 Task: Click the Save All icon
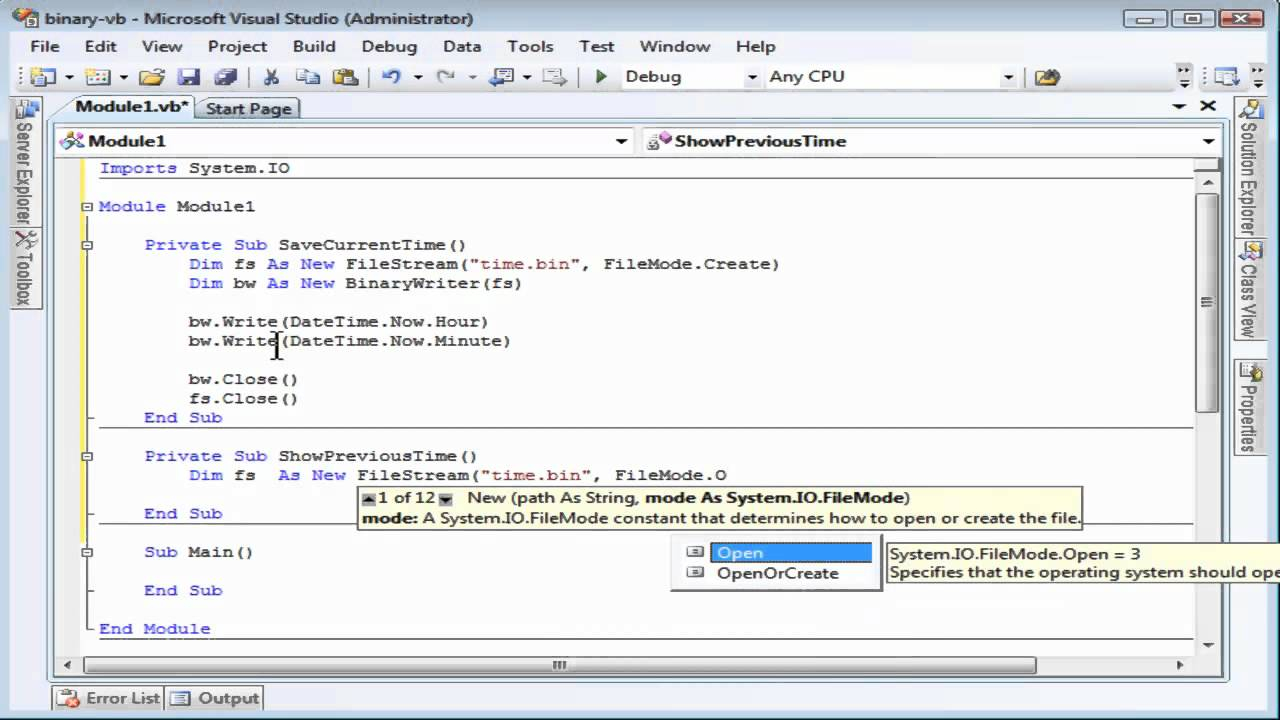tap(226, 77)
